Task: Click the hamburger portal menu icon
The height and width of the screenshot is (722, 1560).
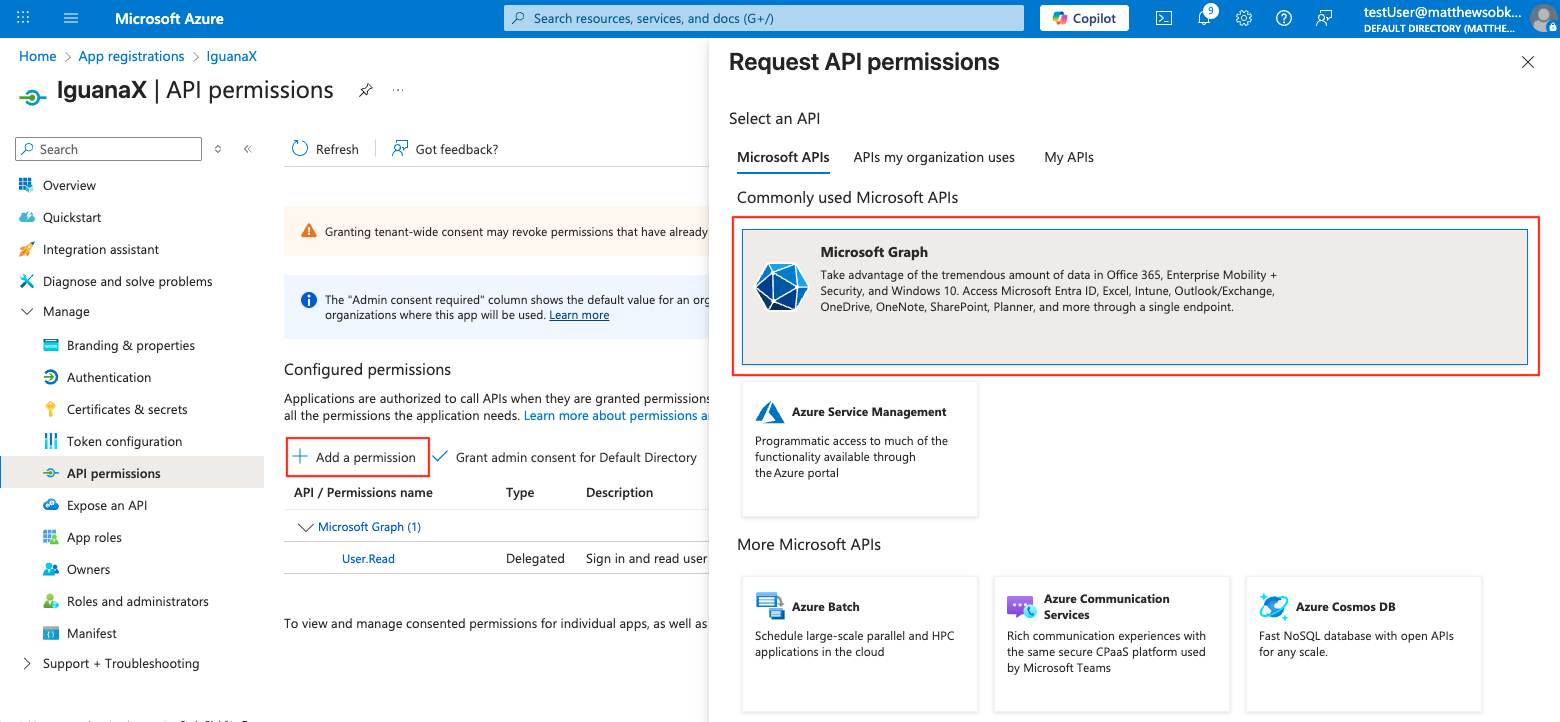Action: (71, 18)
